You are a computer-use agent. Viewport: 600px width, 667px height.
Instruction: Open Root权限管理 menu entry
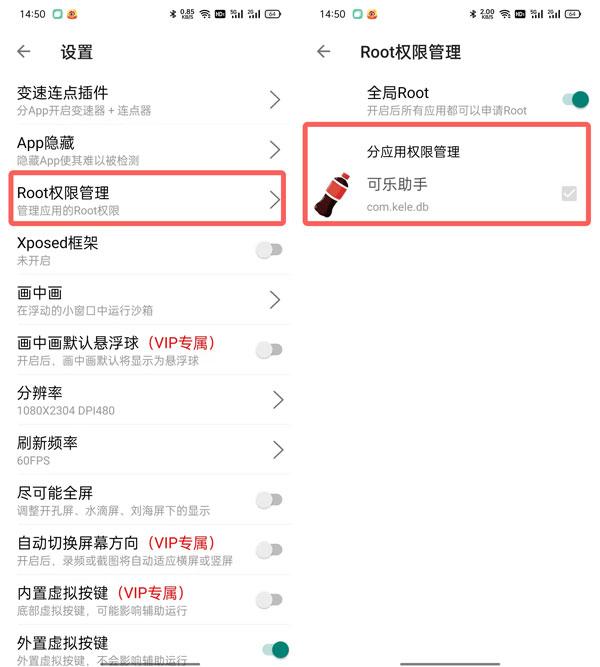click(147, 199)
